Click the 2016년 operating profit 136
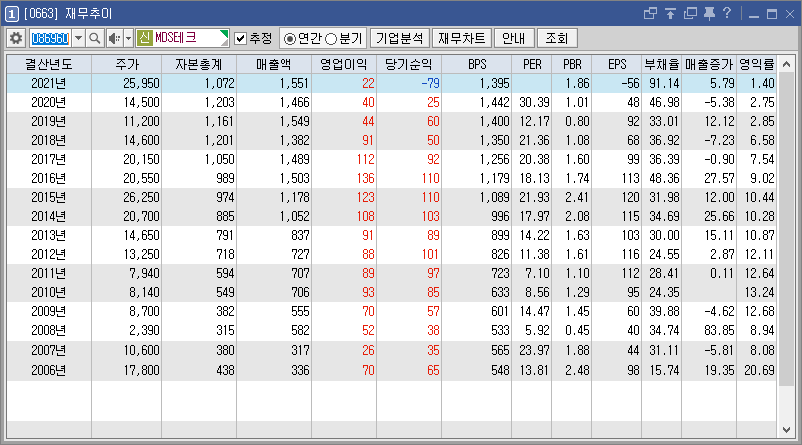This screenshot has height=445, width=802. (365, 178)
